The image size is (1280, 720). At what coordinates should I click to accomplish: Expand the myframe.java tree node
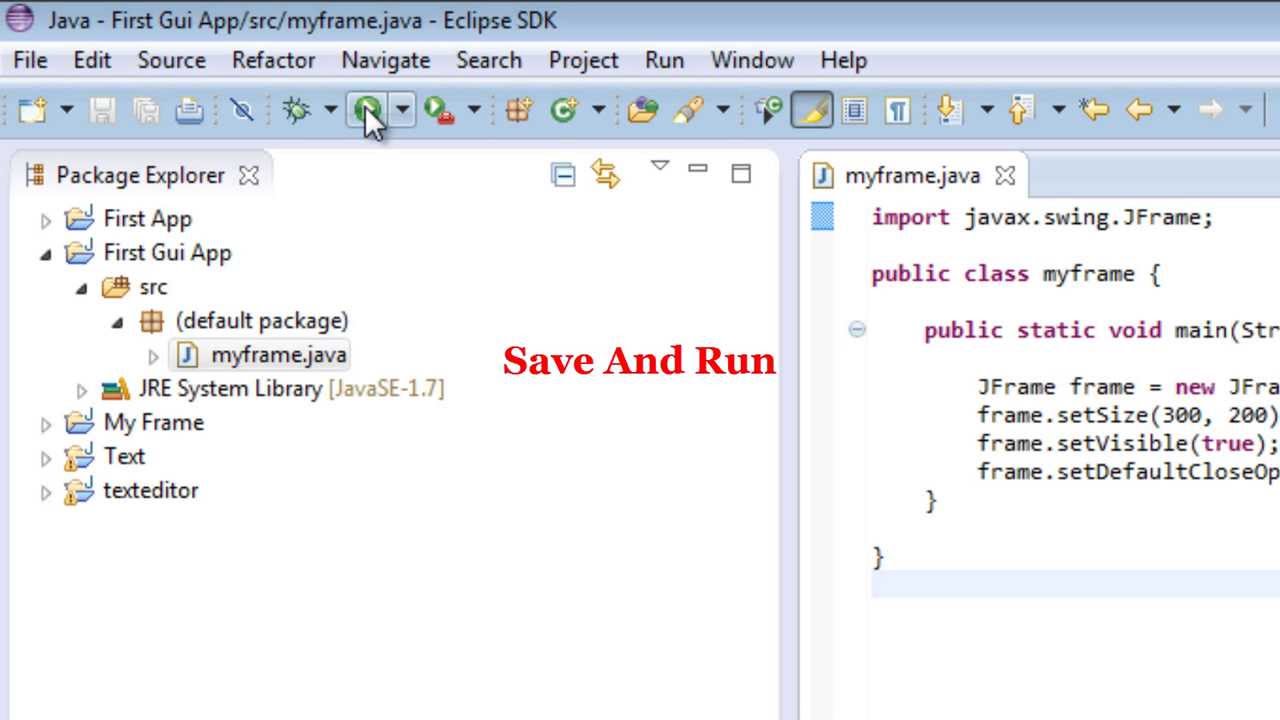153,356
